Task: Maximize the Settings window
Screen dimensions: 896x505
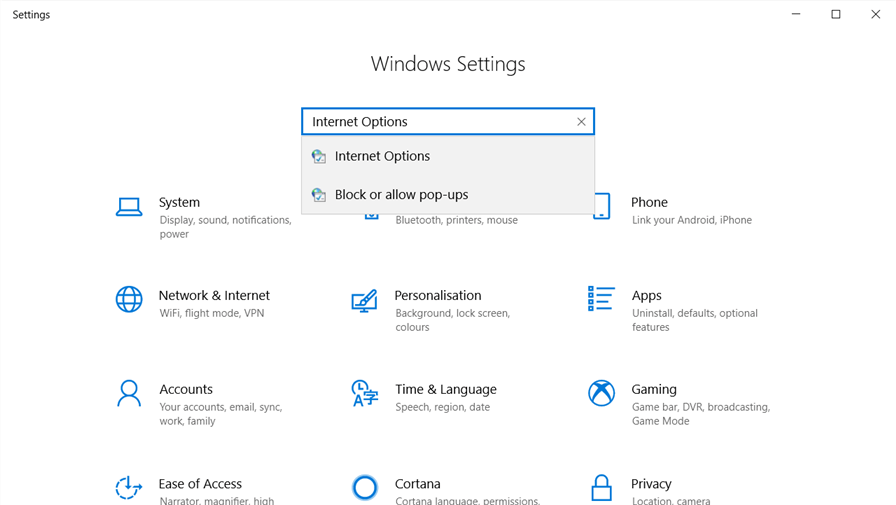Action: [x=836, y=14]
